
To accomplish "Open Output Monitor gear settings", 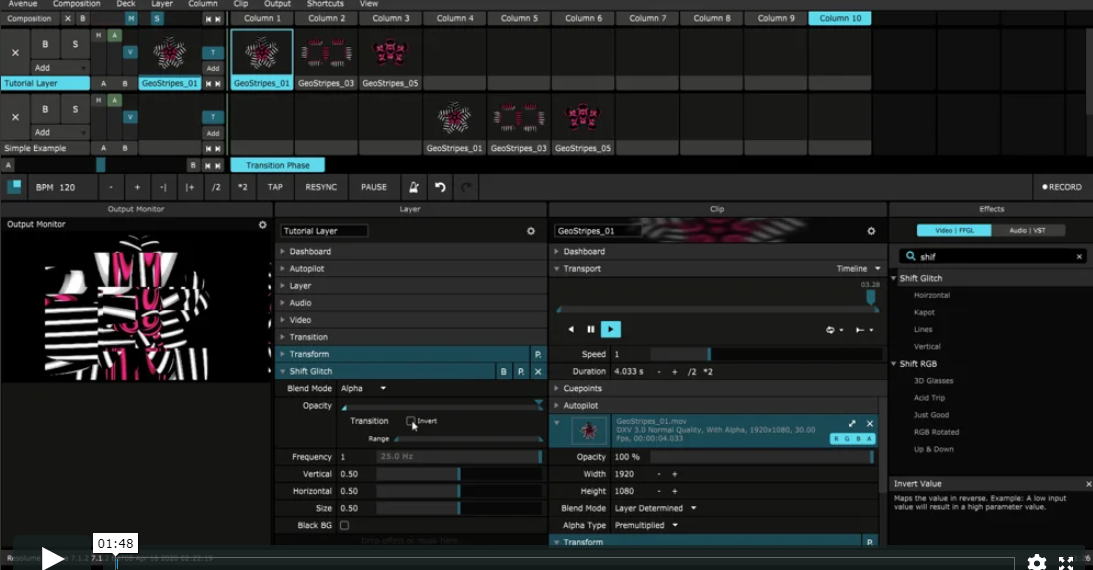I will point(263,225).
